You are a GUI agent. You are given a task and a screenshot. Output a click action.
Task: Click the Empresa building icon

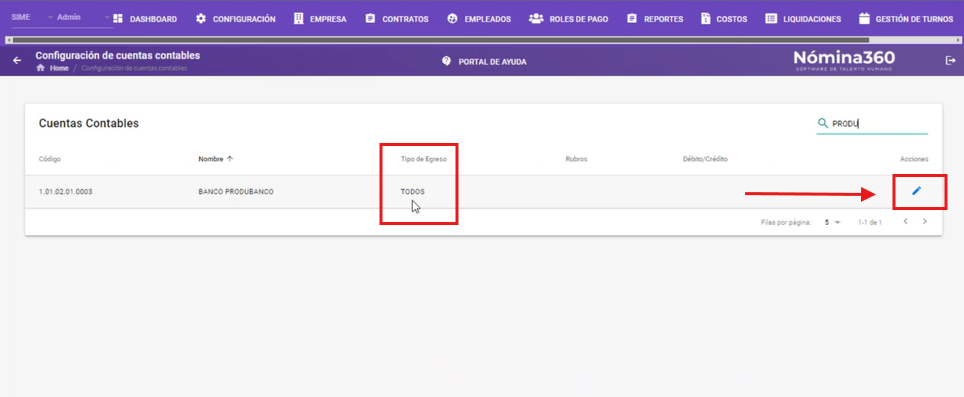click(299, 18)
